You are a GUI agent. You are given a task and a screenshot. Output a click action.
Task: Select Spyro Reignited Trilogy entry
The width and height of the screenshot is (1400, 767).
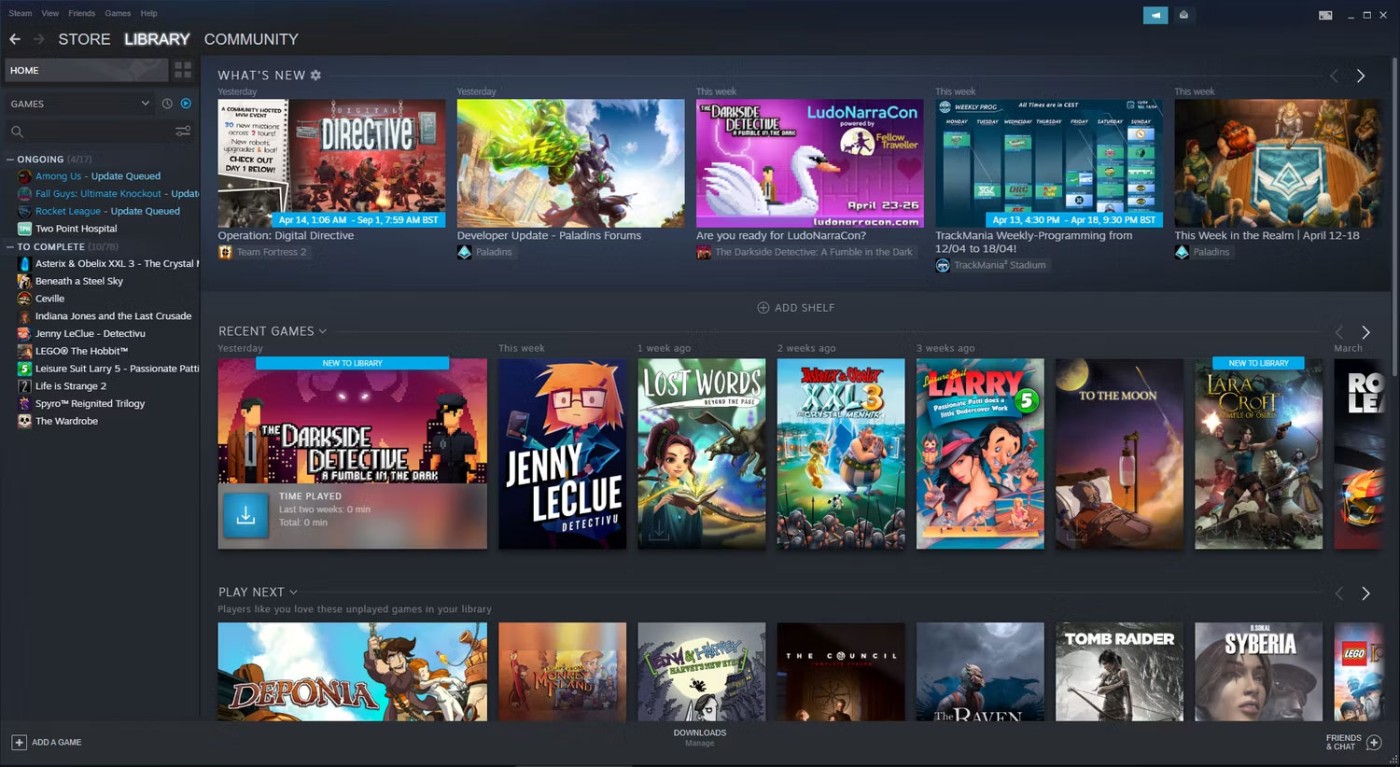tap(90, 404)
